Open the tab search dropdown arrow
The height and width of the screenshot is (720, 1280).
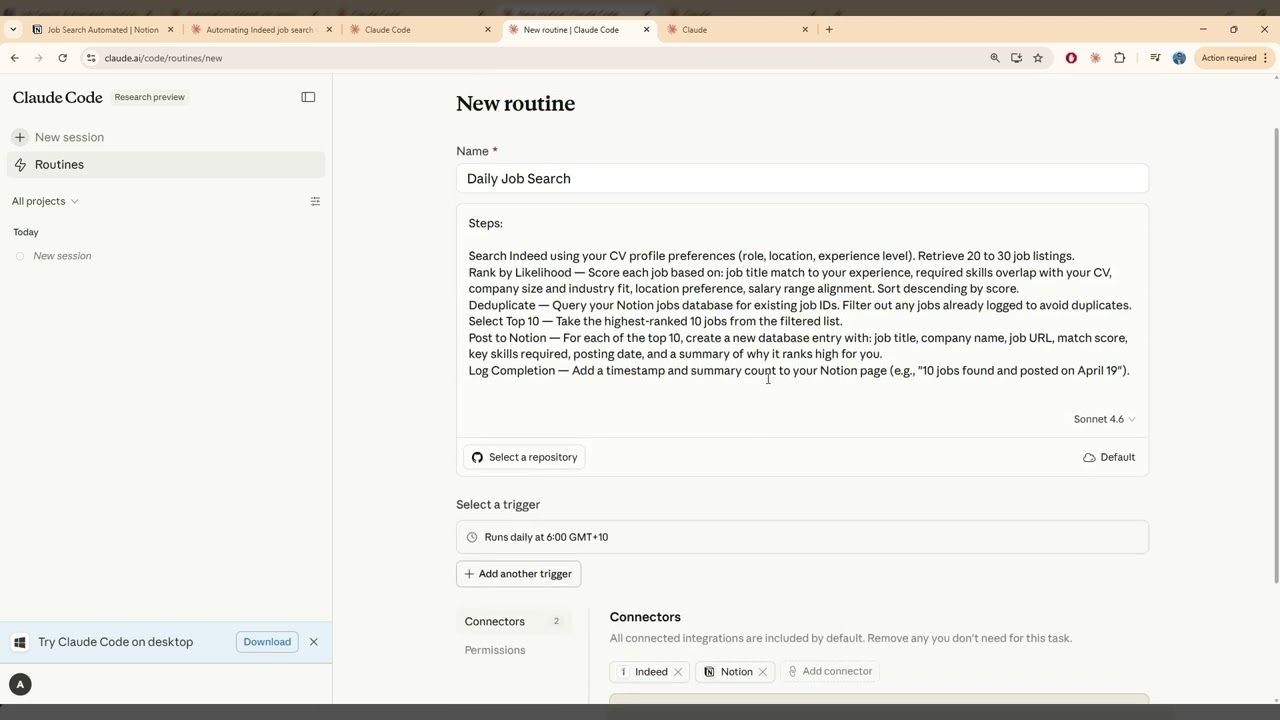[13, 30]
